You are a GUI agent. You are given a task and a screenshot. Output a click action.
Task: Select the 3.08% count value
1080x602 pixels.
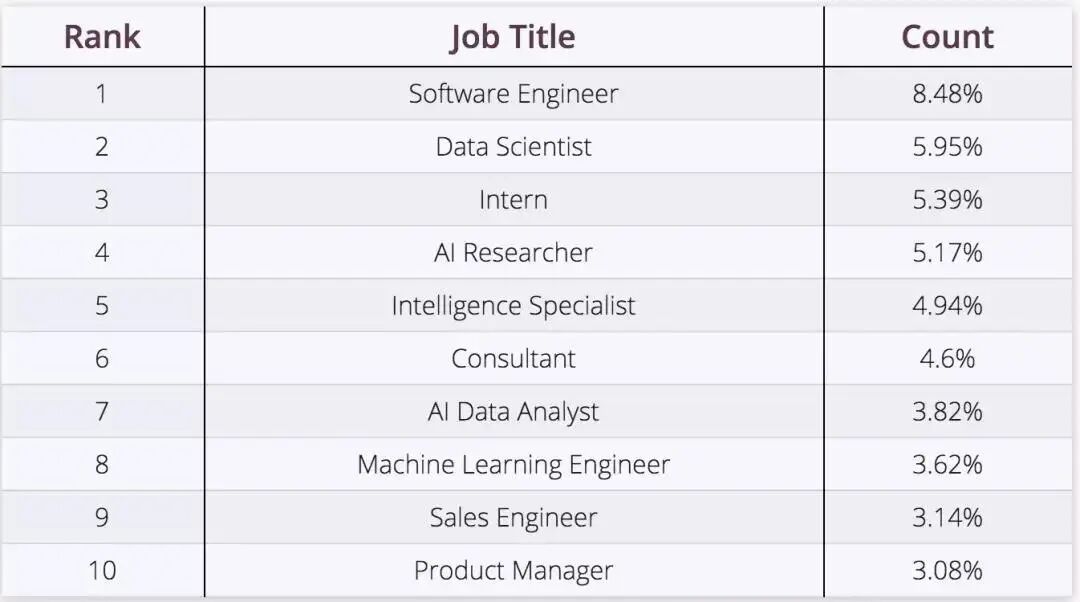click(x=947, y=571)
